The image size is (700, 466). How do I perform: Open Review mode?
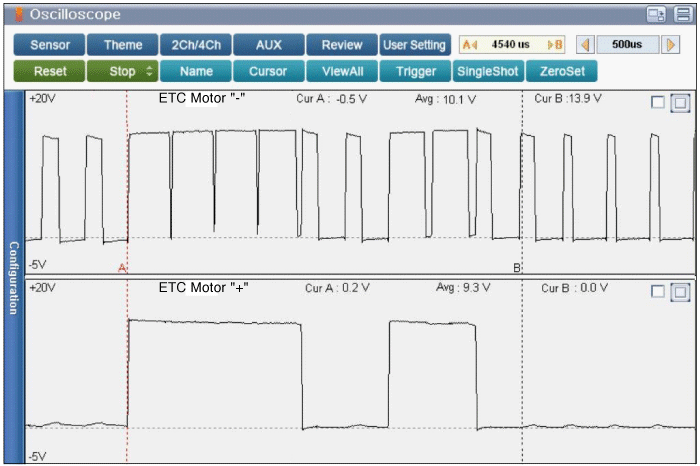point(342,45)
